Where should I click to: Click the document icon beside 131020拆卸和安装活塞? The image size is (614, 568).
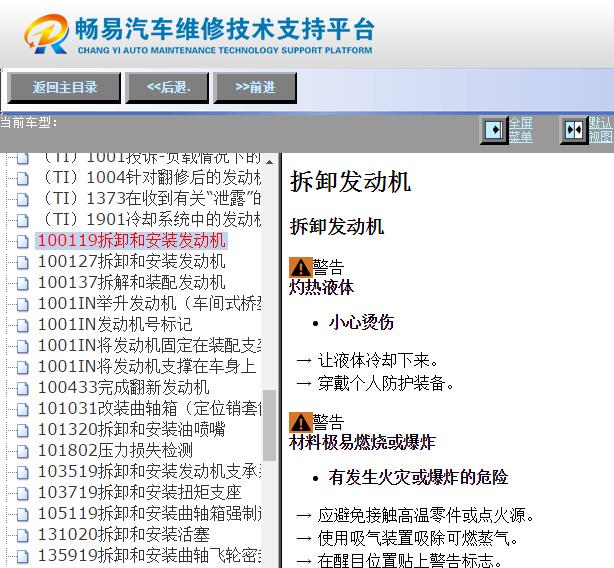pyautogui.click(x=23, y=536)
